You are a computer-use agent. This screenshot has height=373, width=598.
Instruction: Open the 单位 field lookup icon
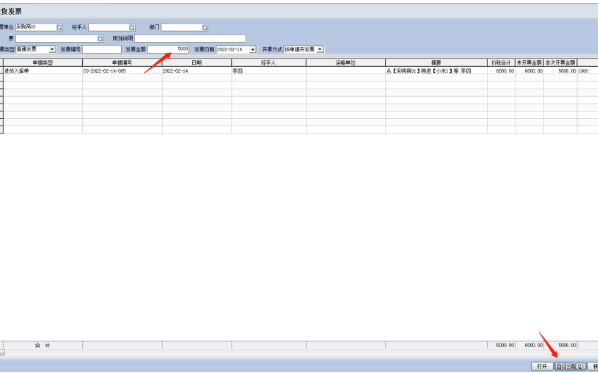pyautogui.click(x=59, y=27)
